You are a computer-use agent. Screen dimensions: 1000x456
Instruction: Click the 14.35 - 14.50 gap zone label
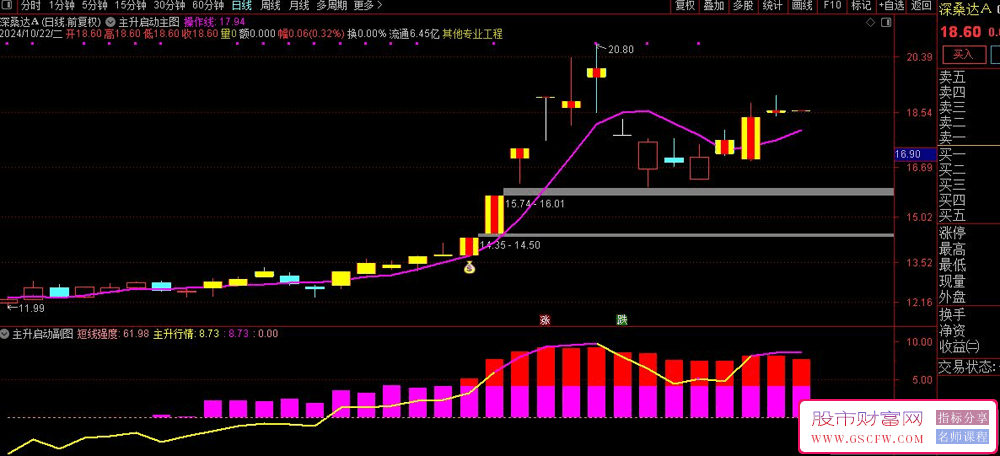click(510, 245)
